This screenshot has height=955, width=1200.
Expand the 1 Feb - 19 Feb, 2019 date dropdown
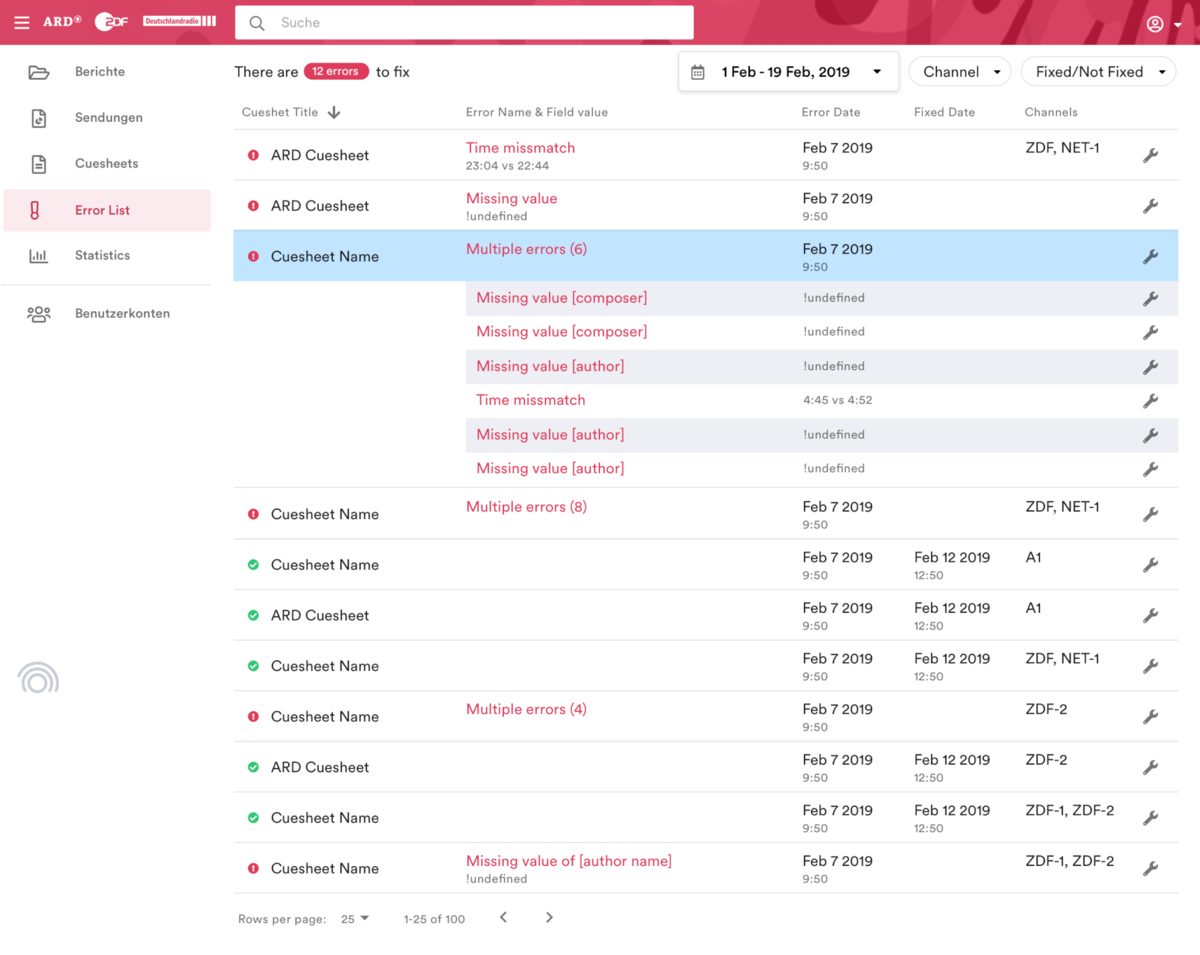[x=875, y=71]
